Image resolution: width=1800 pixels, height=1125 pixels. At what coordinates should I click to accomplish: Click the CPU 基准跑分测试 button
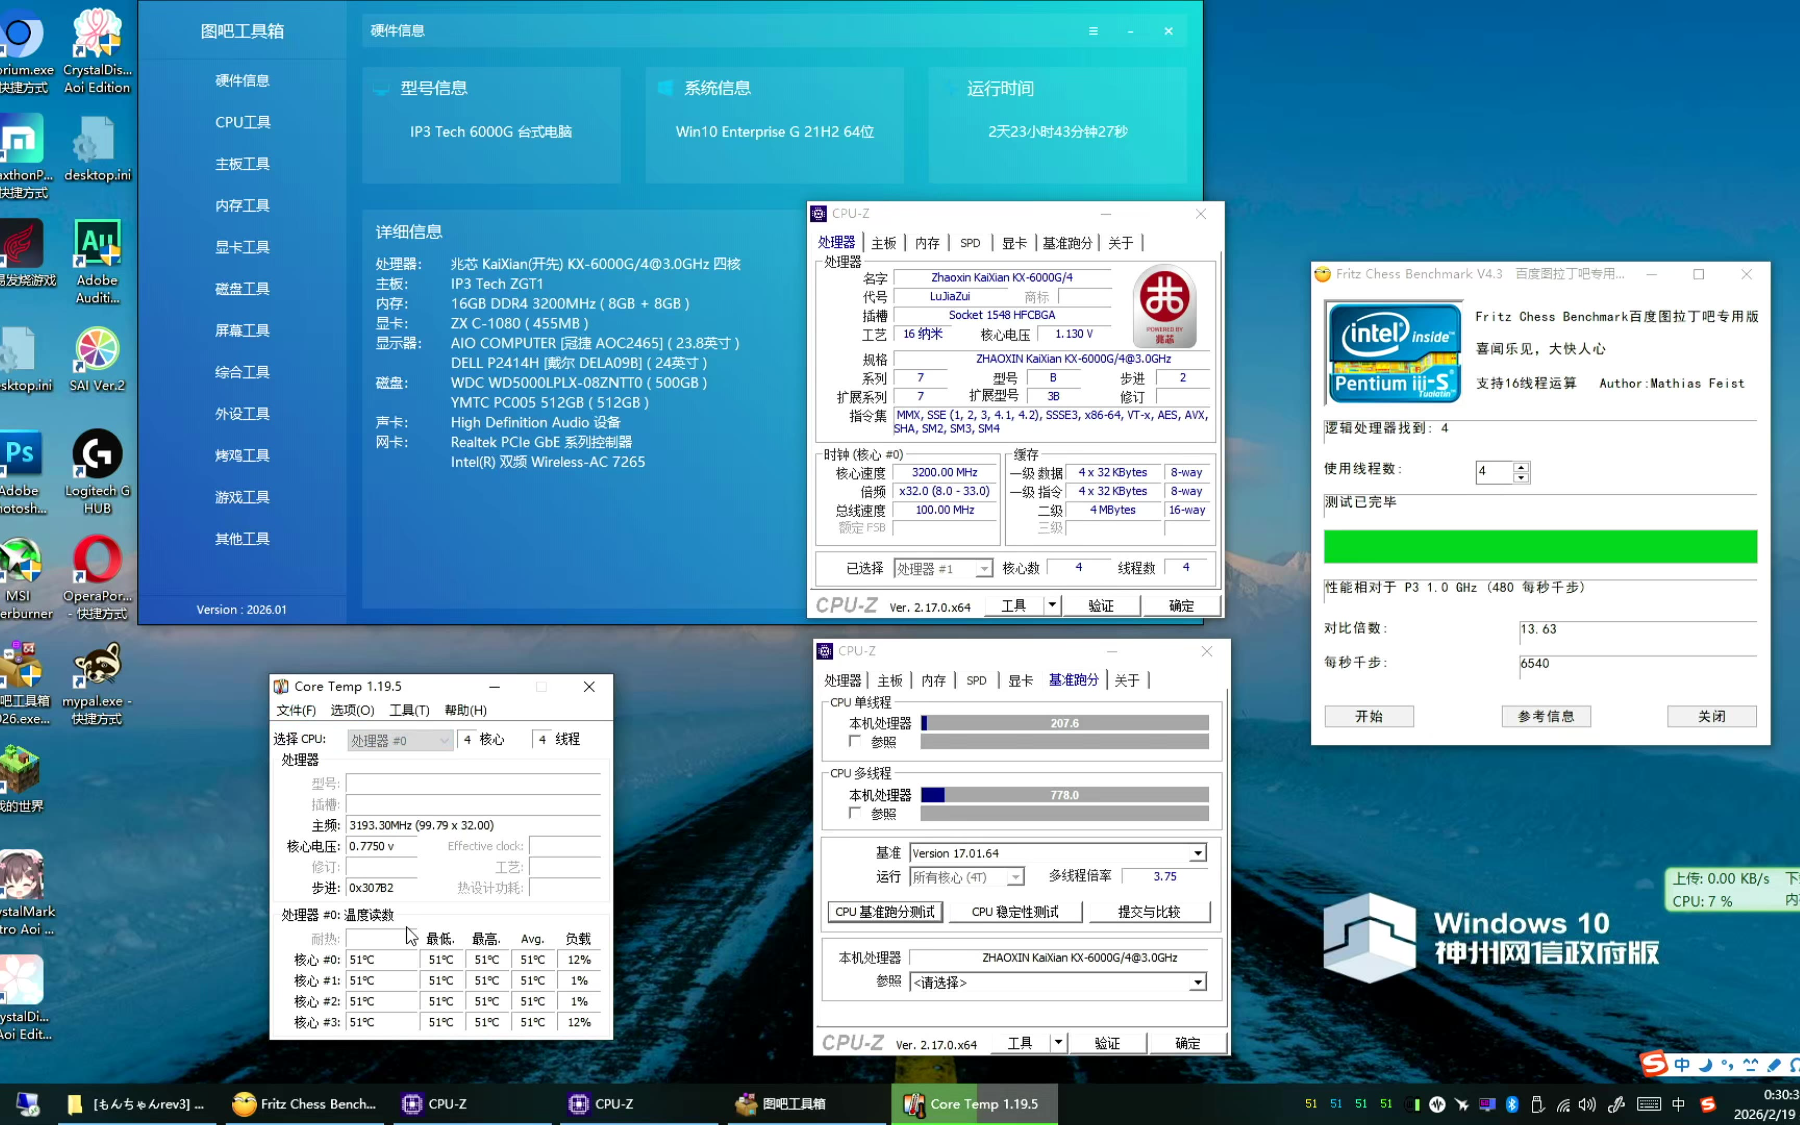pyautogui.click(x=884, y=912)
